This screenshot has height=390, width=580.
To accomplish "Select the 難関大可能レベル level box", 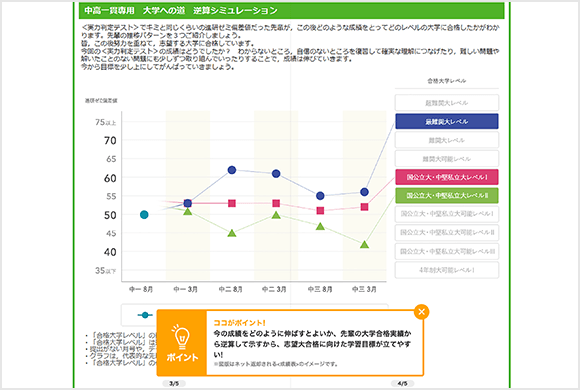I will tap(446, 159).
